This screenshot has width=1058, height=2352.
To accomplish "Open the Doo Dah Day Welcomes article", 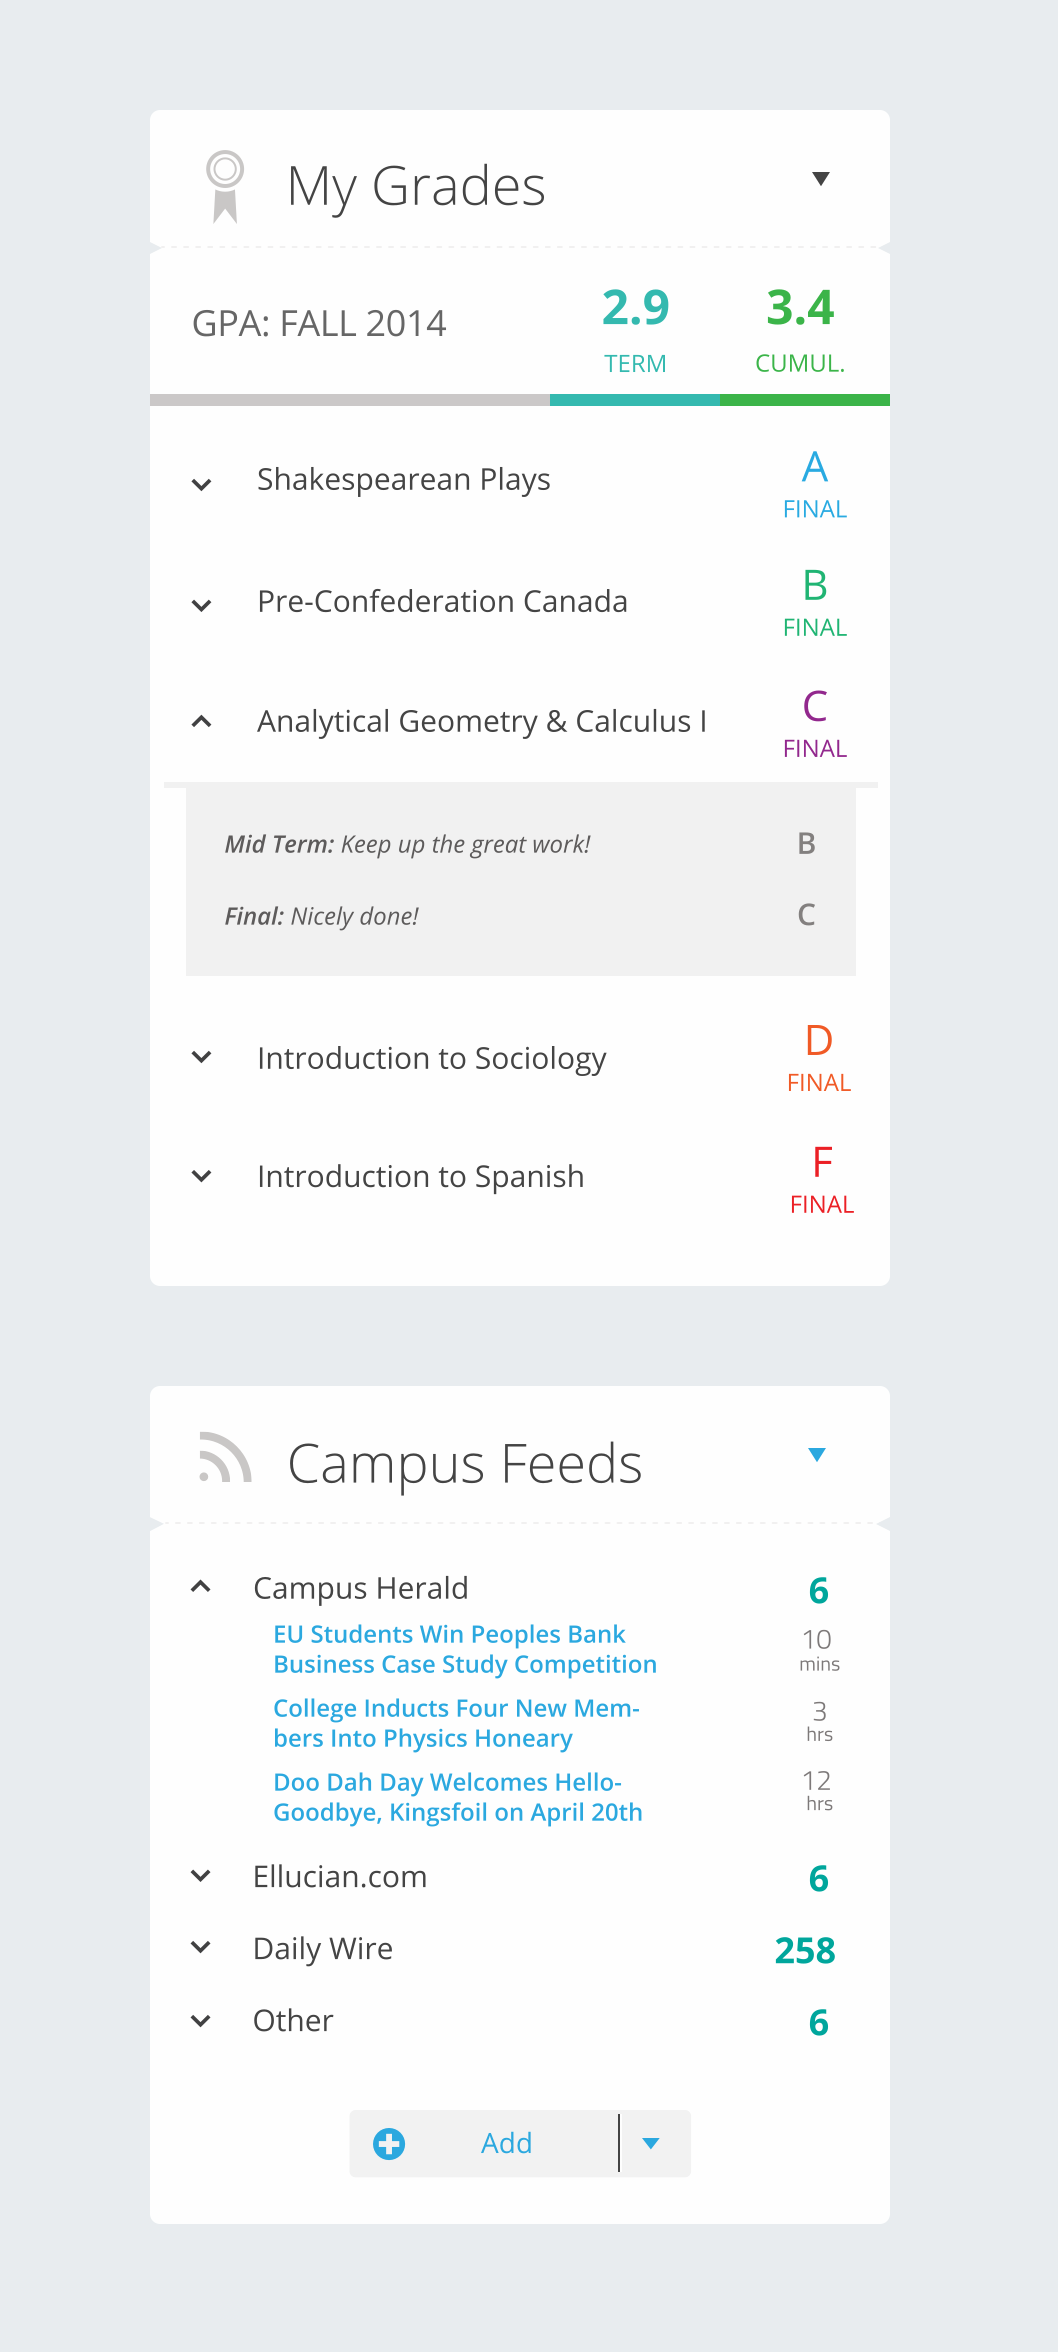I will (x=457, y=1797).
